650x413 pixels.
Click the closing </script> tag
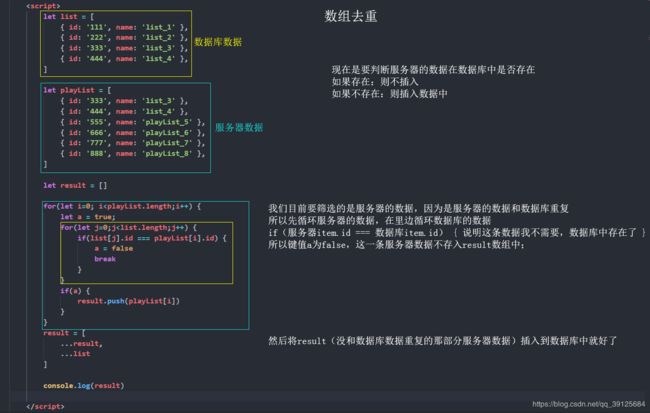pos(45,406)
